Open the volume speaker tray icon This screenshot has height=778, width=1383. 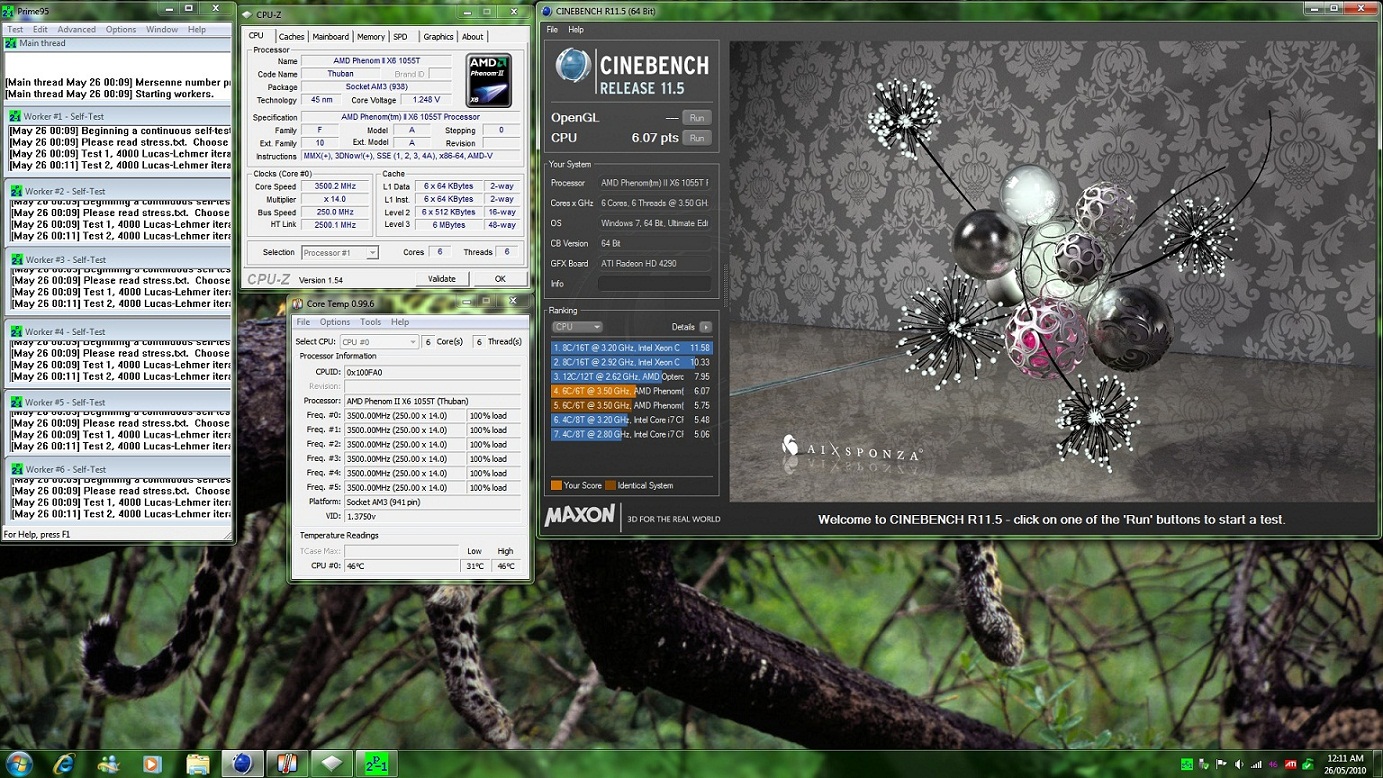(x=1239, y=765)
